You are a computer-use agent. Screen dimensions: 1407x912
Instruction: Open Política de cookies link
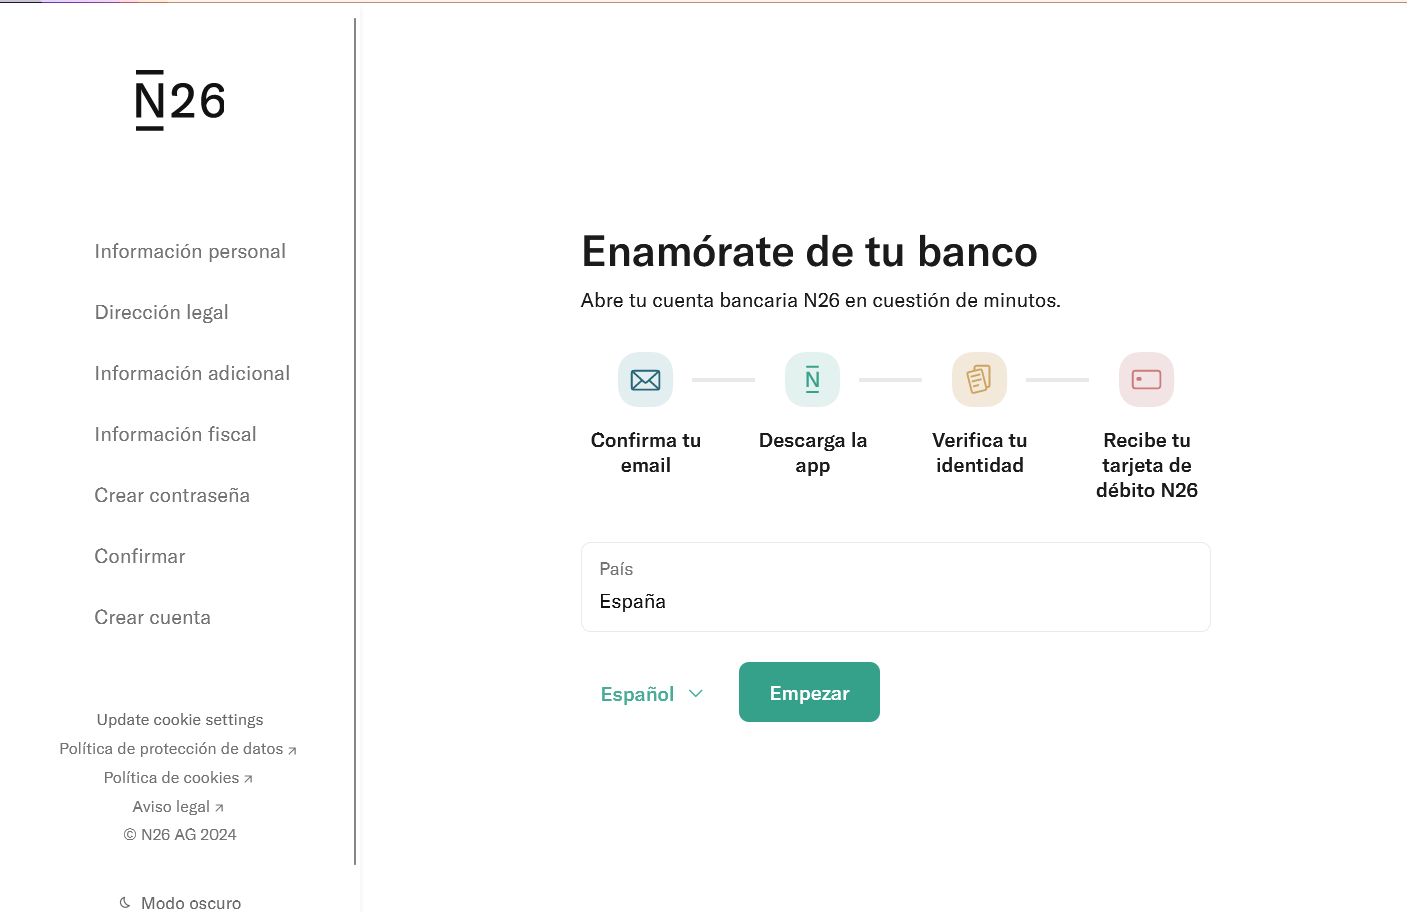tap(178, 778)
